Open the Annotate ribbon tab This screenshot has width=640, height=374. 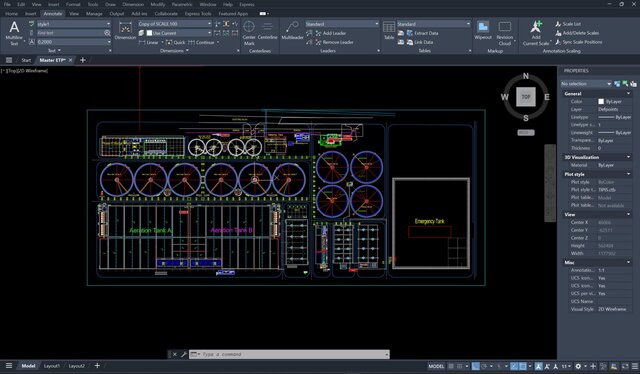pos(53,13)
